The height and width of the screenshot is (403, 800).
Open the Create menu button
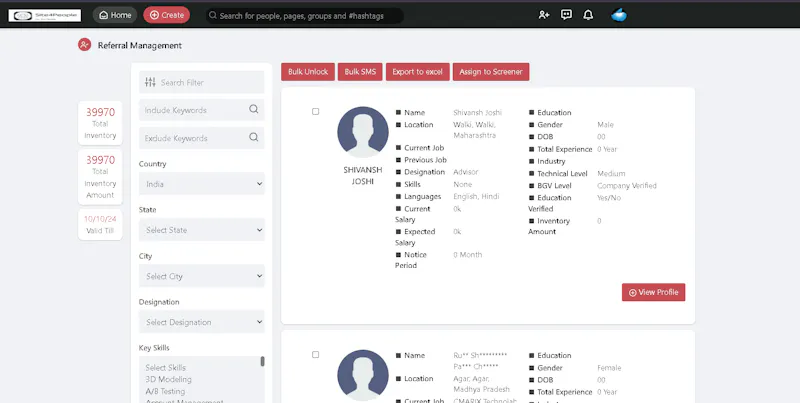(x=166, y=15)
